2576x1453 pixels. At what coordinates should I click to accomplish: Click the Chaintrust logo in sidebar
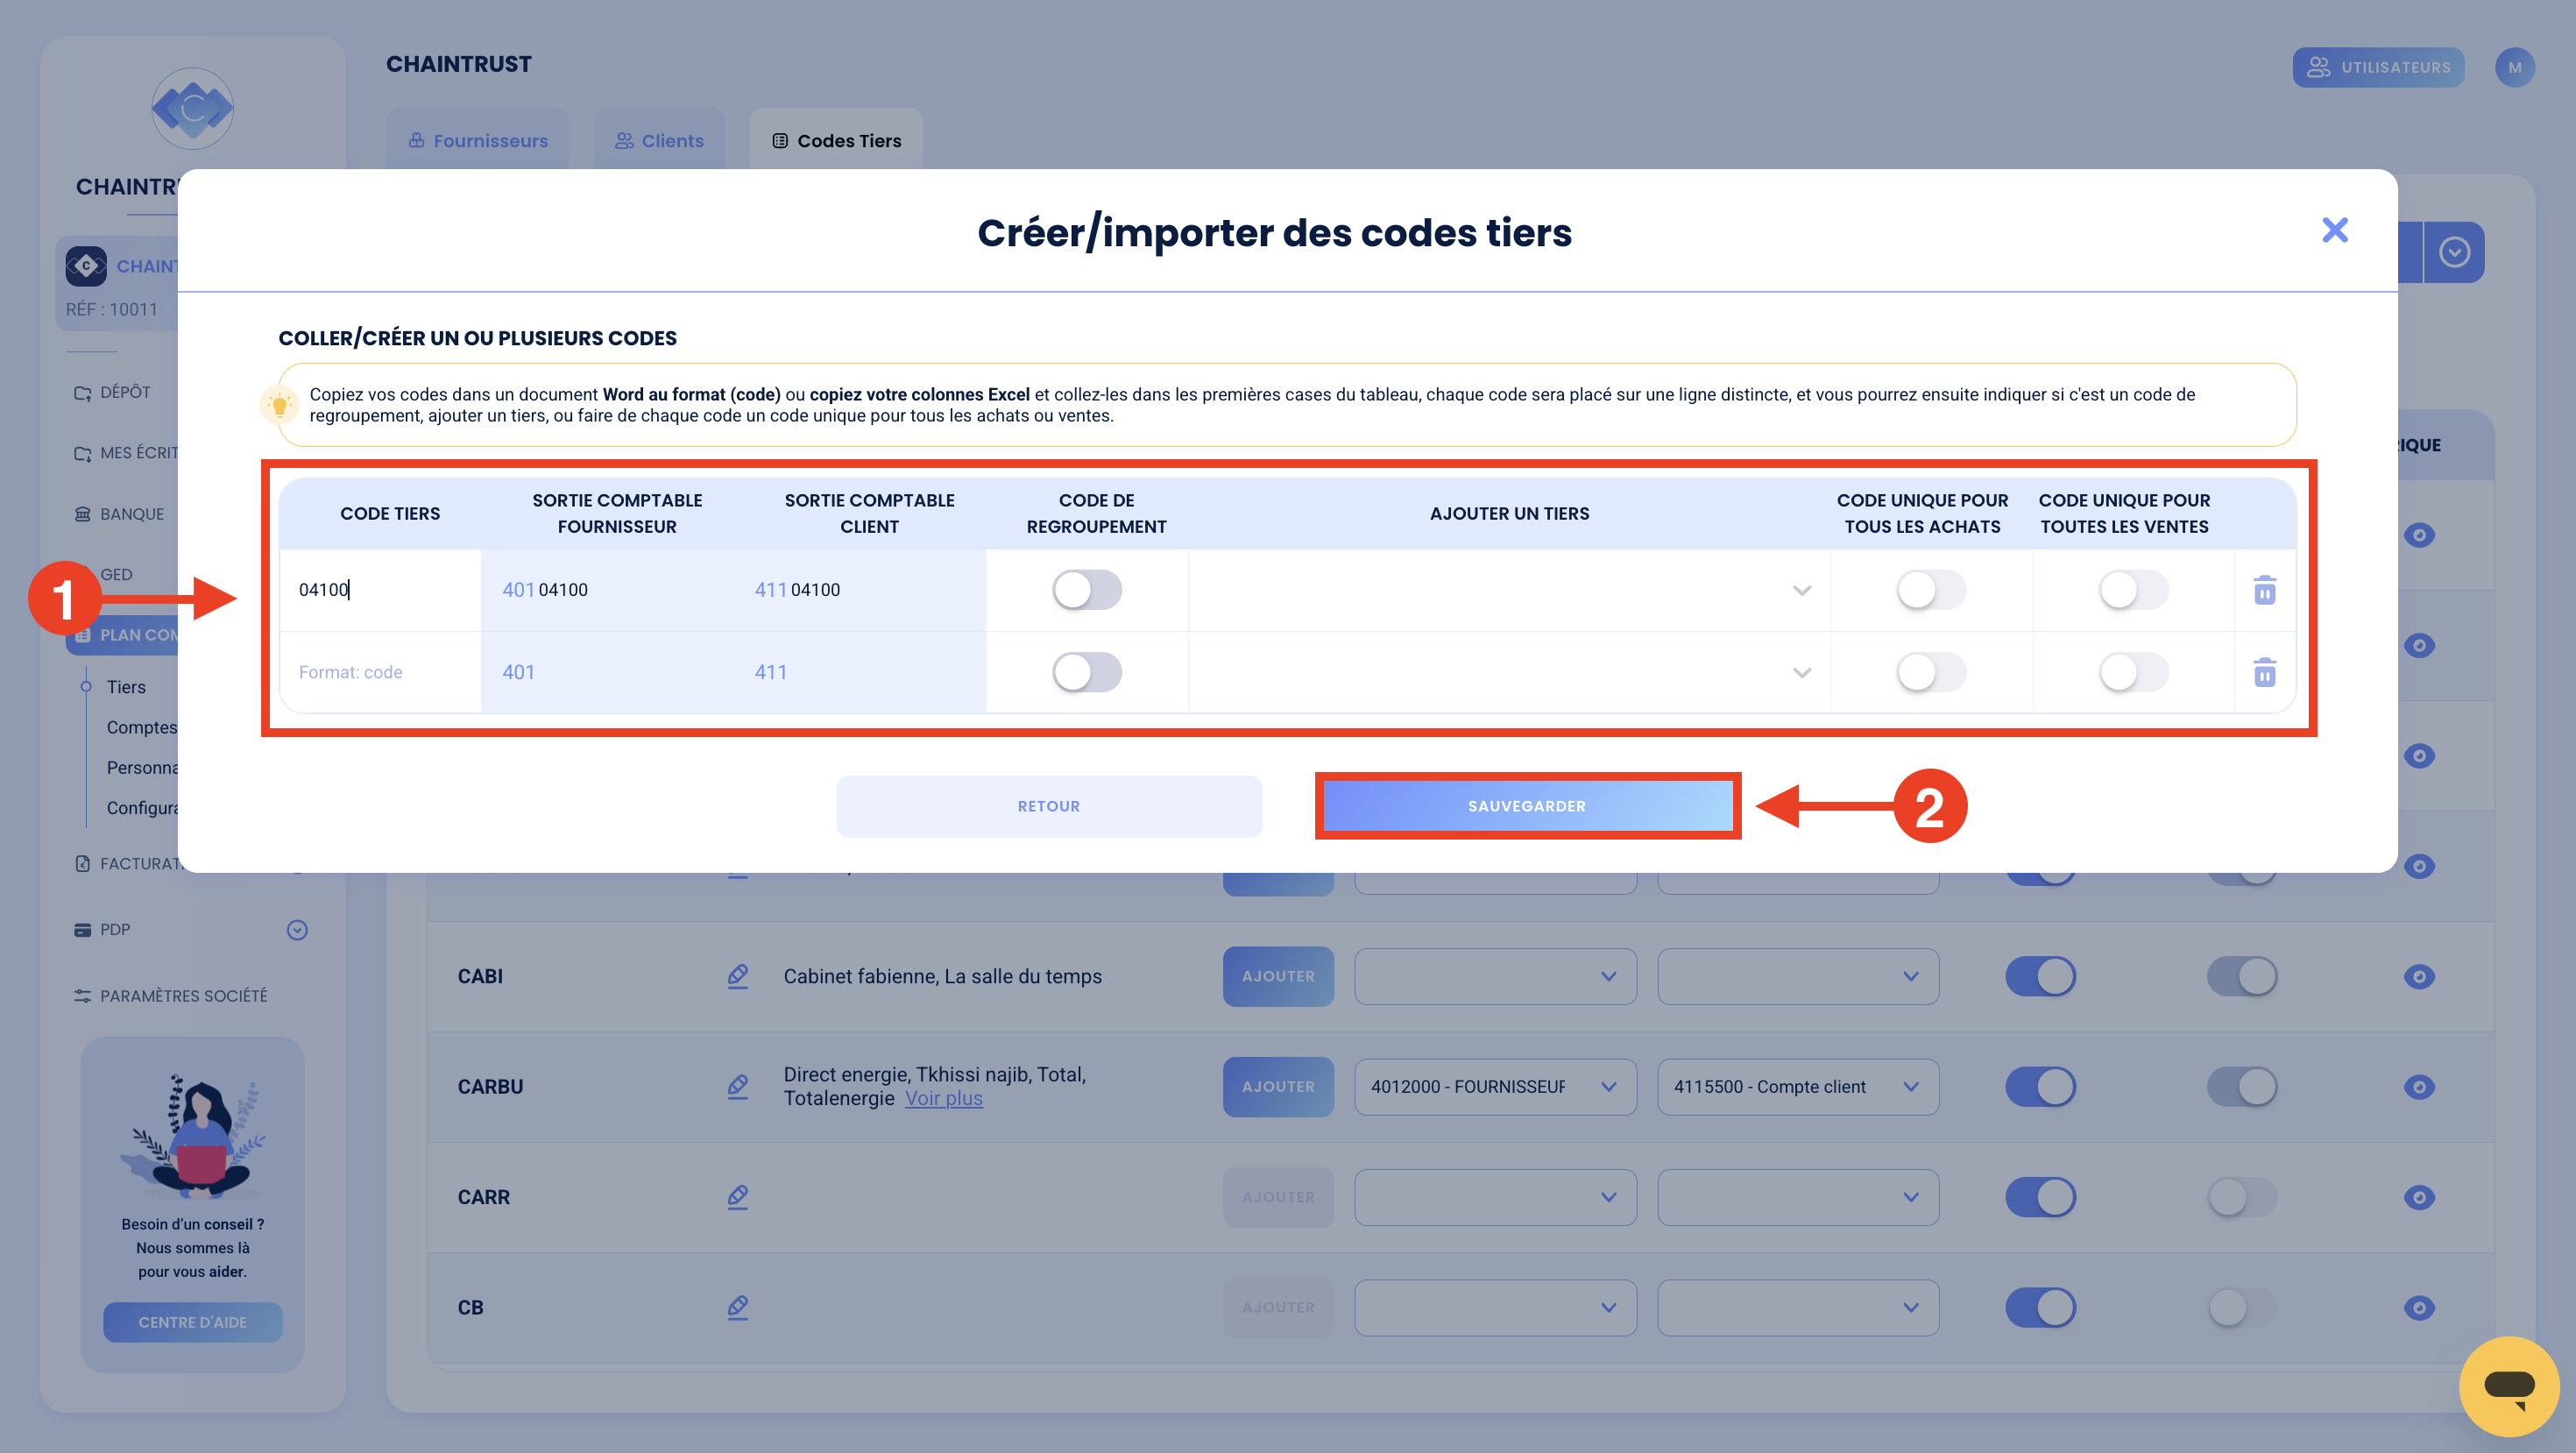(x=192, y=108)
